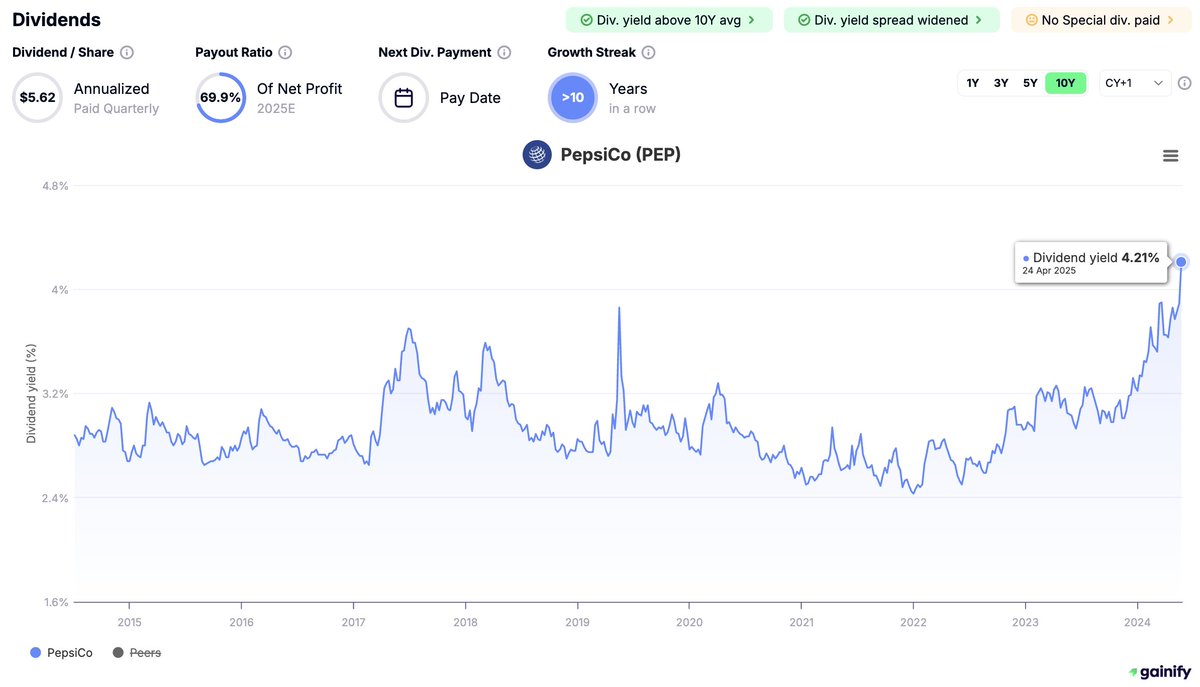This screenshot has height=687, width=1200.
Task: Click the info icon next to CY+1 dropdown
Action: (x=1184, y=83)
